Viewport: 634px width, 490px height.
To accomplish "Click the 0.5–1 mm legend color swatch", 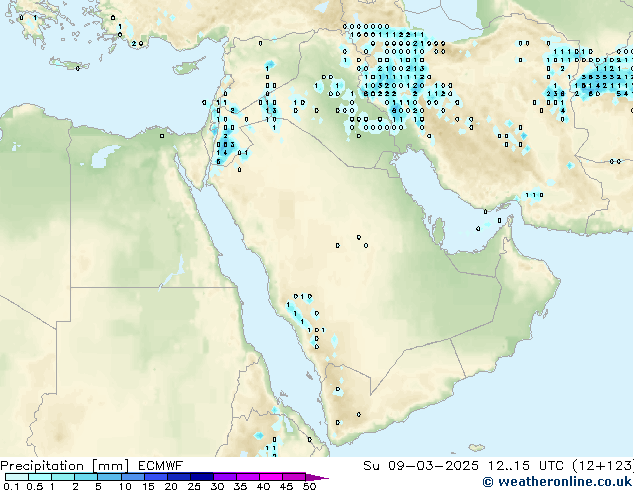I will click(x=40, y=477).
